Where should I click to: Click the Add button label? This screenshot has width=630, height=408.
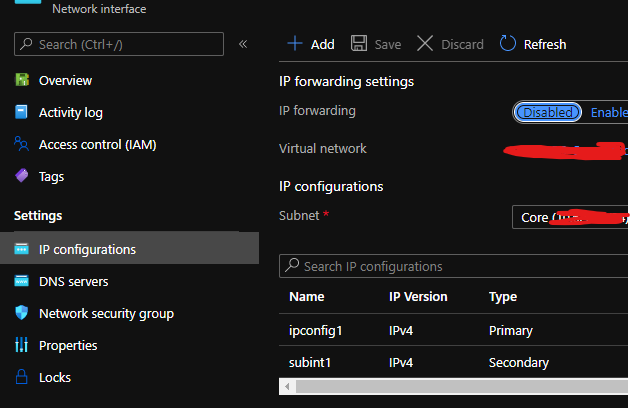pyautogui.click(x=323, y=44)
